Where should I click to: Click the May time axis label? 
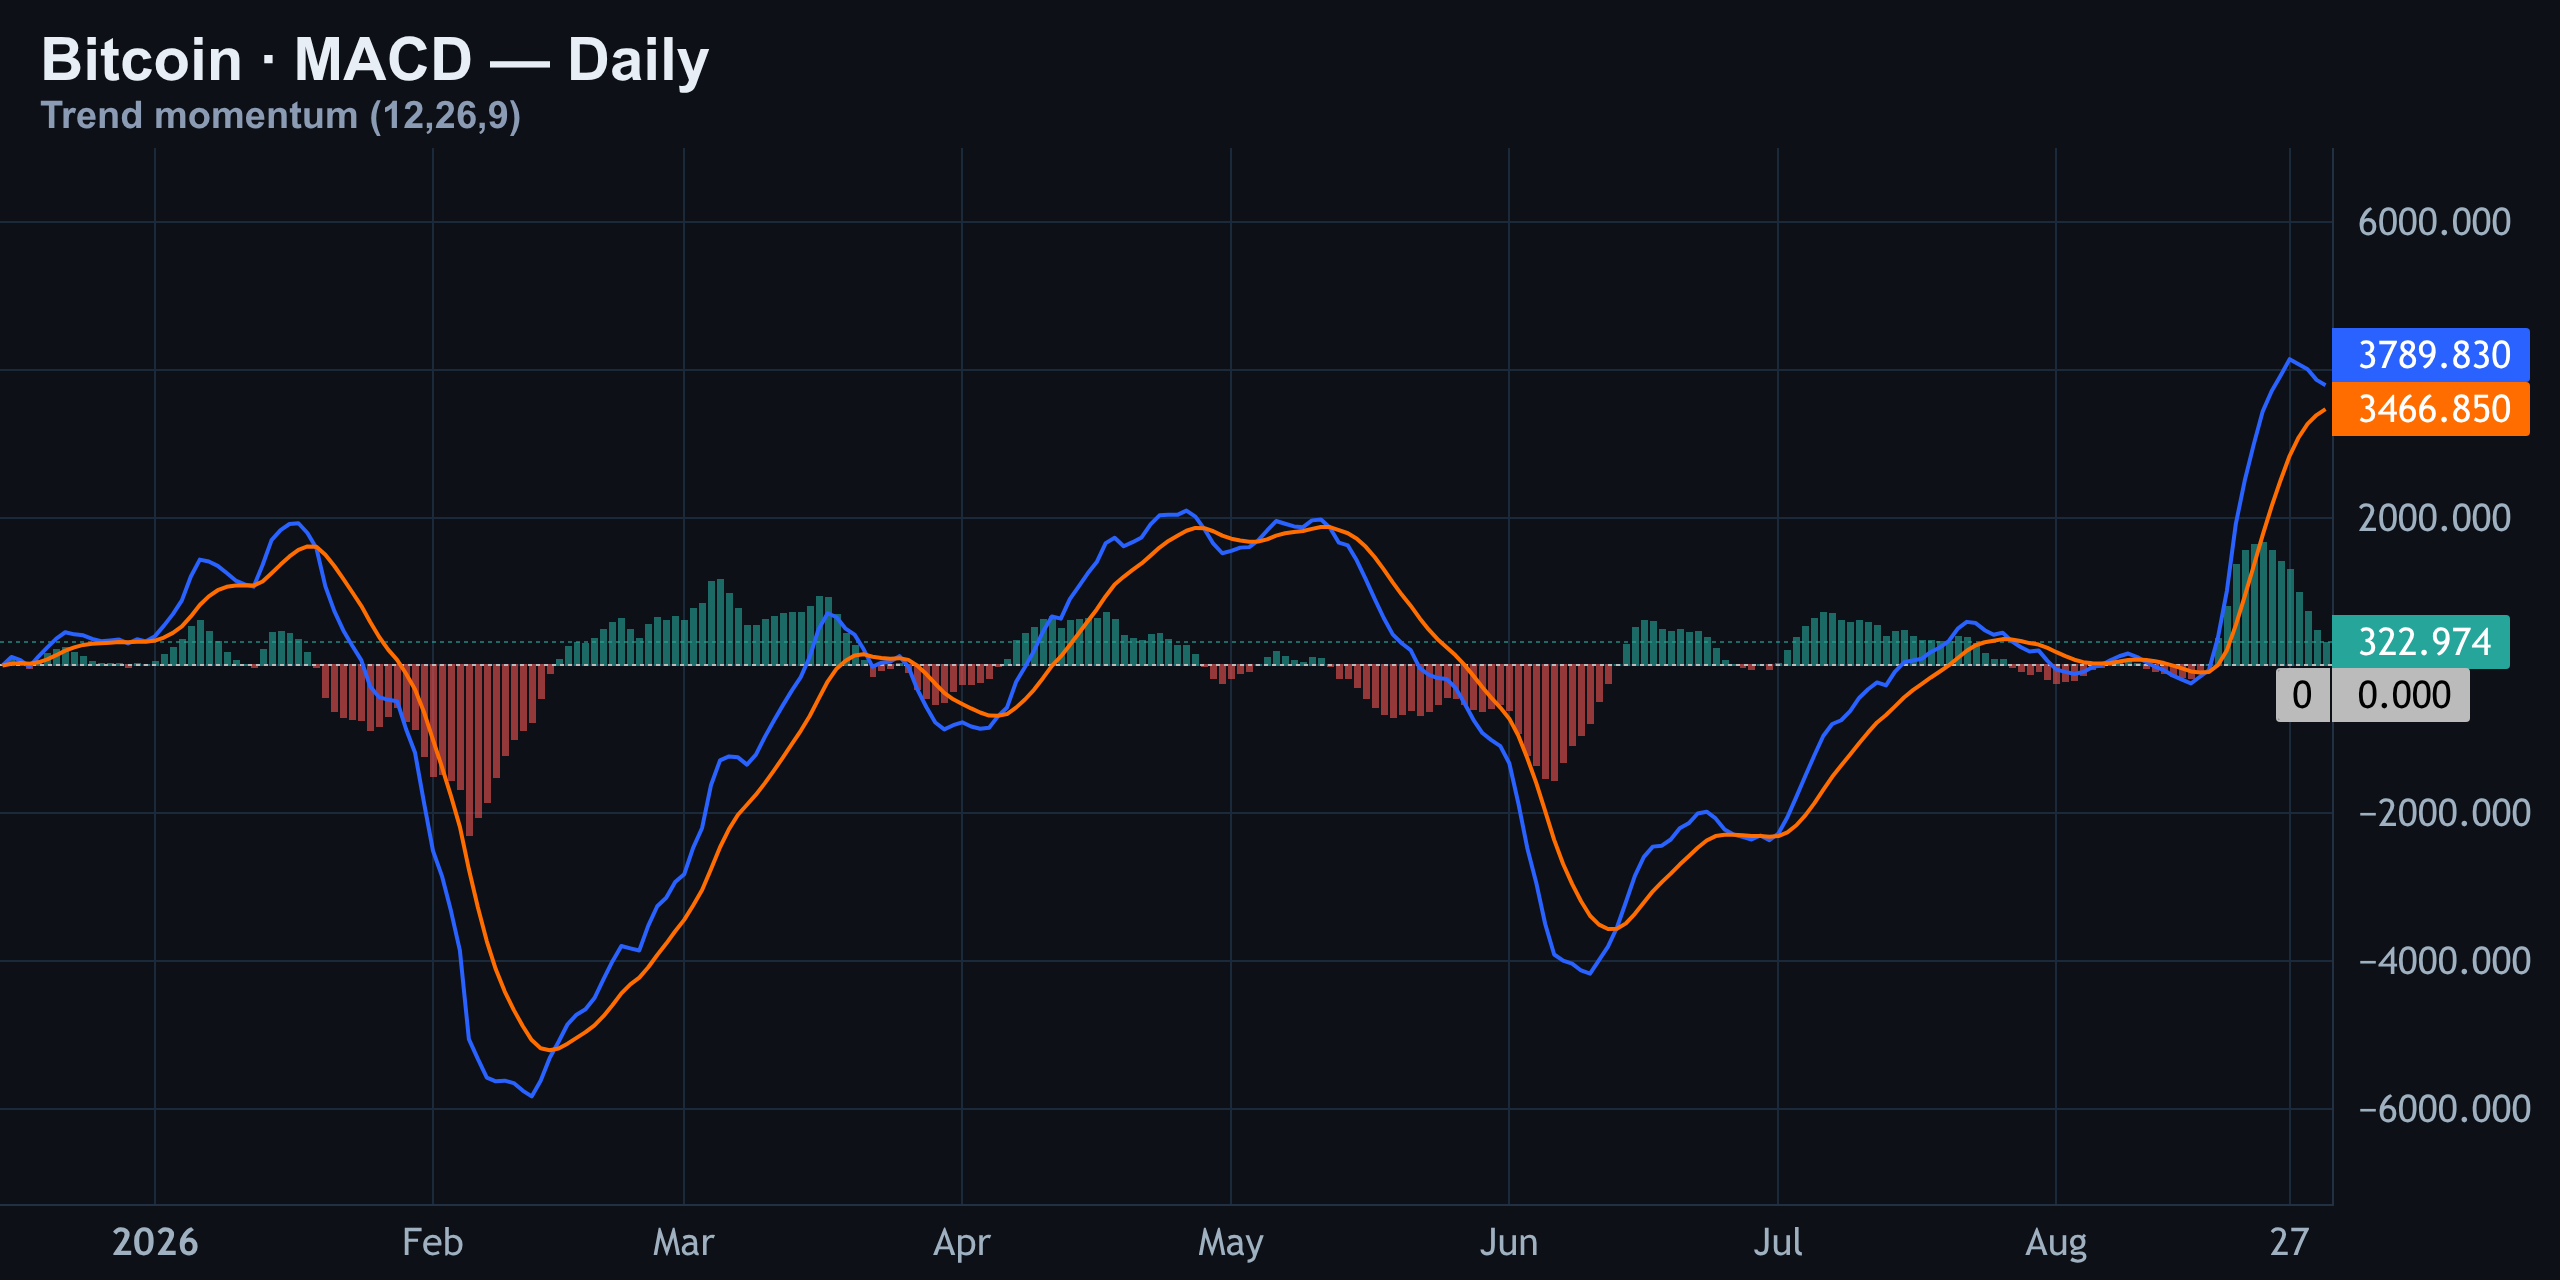coord(1231,1243)
